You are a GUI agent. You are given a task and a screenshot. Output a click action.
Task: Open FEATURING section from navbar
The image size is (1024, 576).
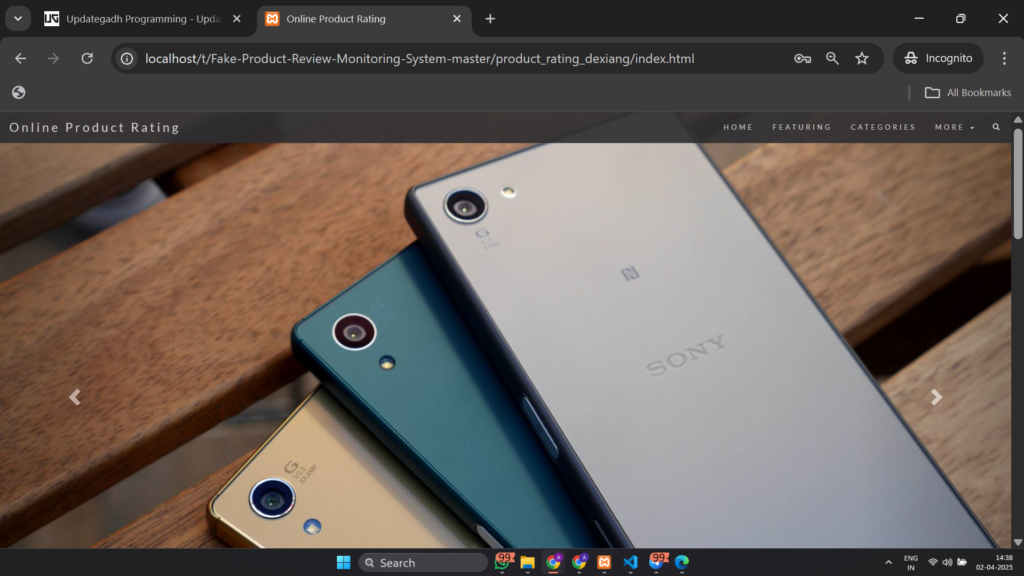tap(802, 127)
